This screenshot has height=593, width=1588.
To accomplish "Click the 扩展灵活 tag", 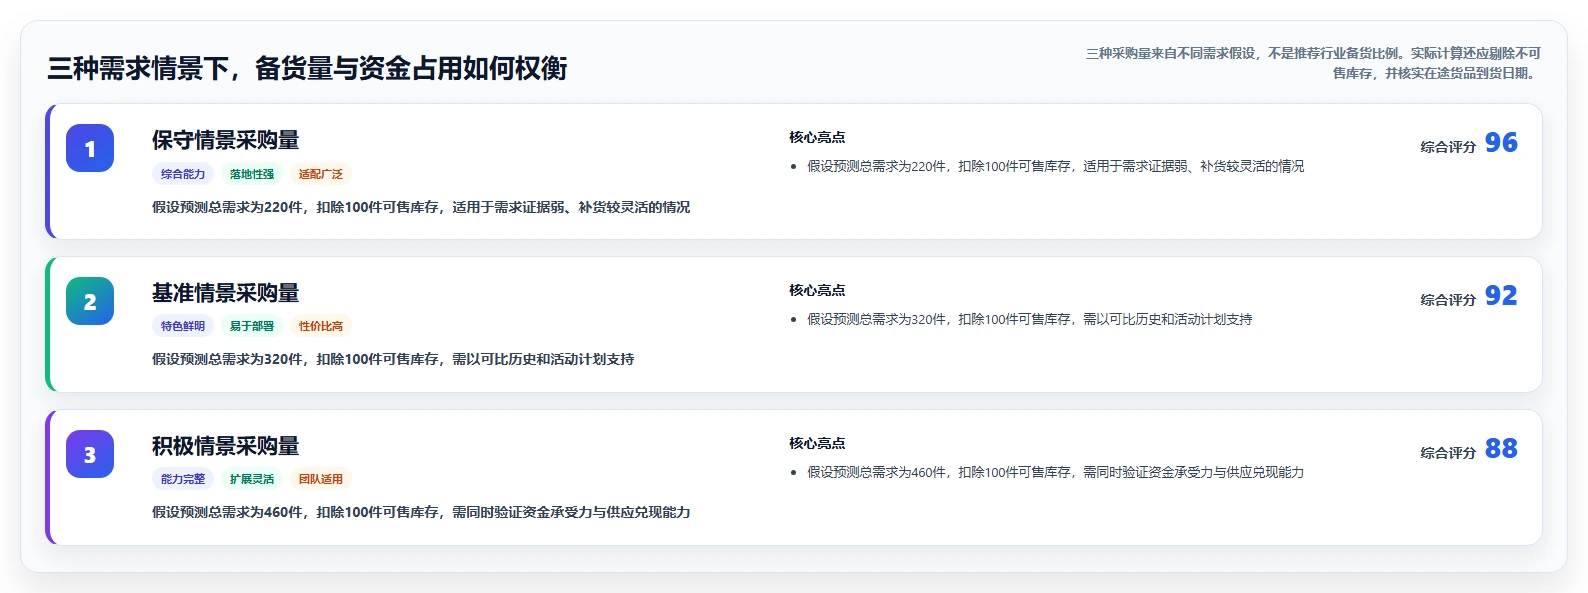I will click(252, 479).
